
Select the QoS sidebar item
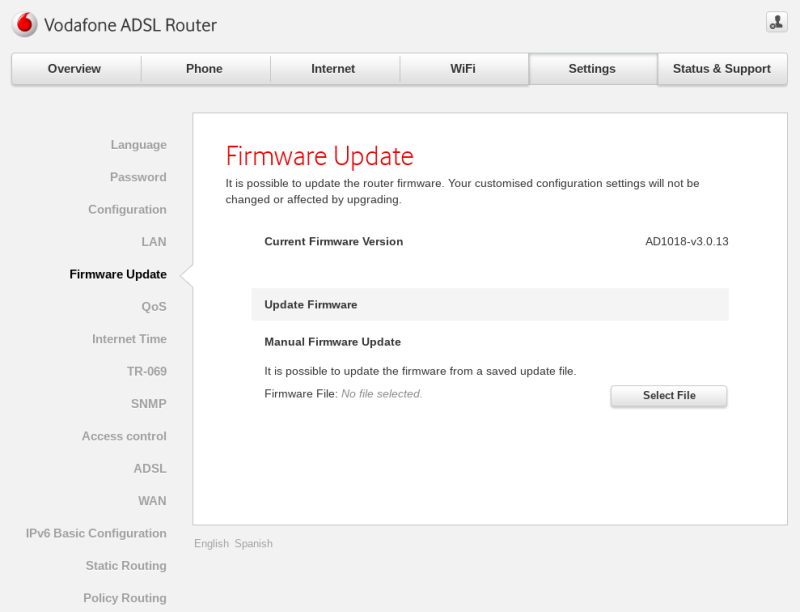pyautogui.click(x=154, y=307)
